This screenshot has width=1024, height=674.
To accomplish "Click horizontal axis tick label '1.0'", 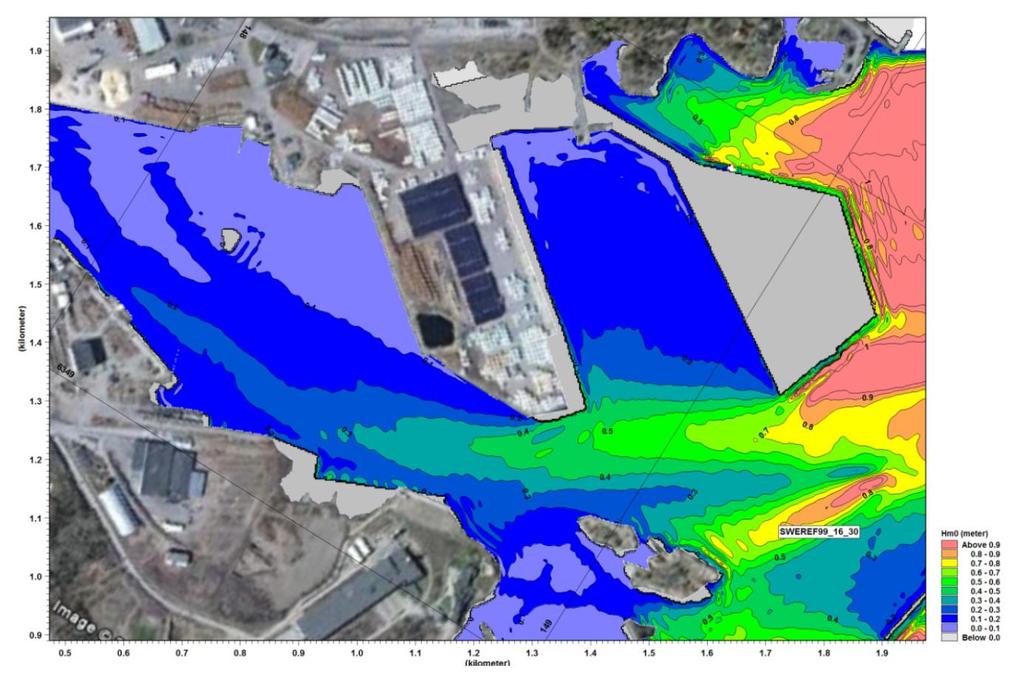I will pyautogui.click(x=357, y=652).
